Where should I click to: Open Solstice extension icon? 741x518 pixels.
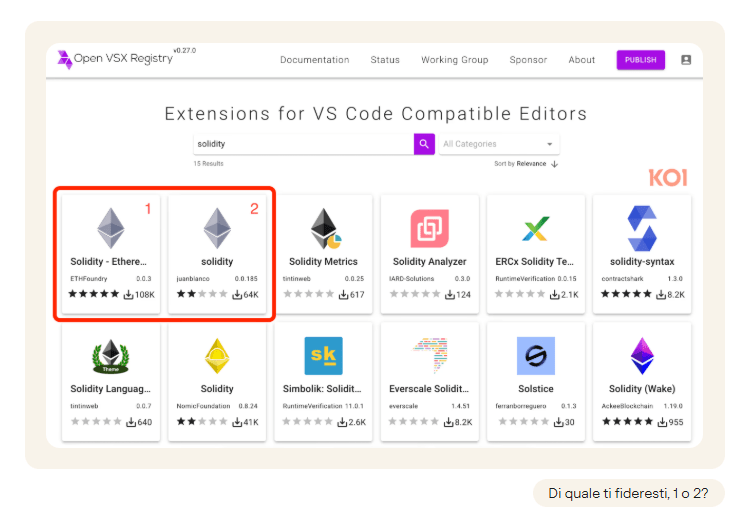coord(535,356)
